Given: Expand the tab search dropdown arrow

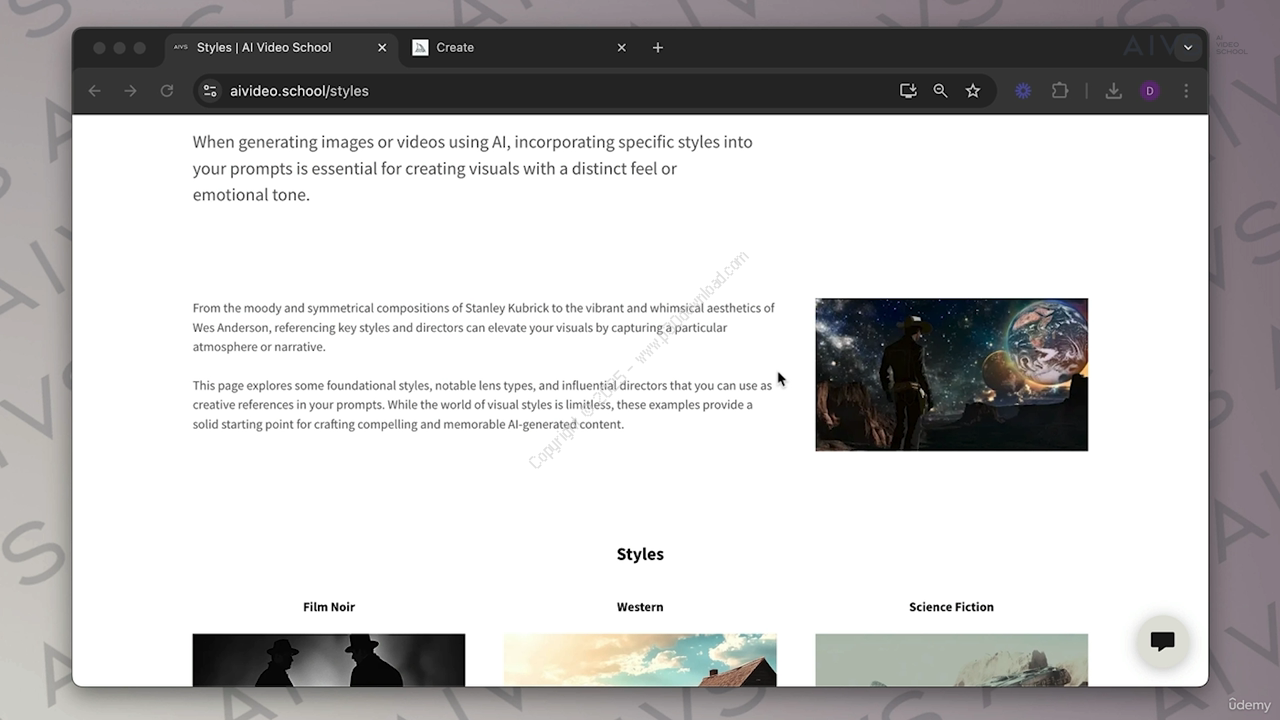Looking at the screenshot, I should point(1188,47).
